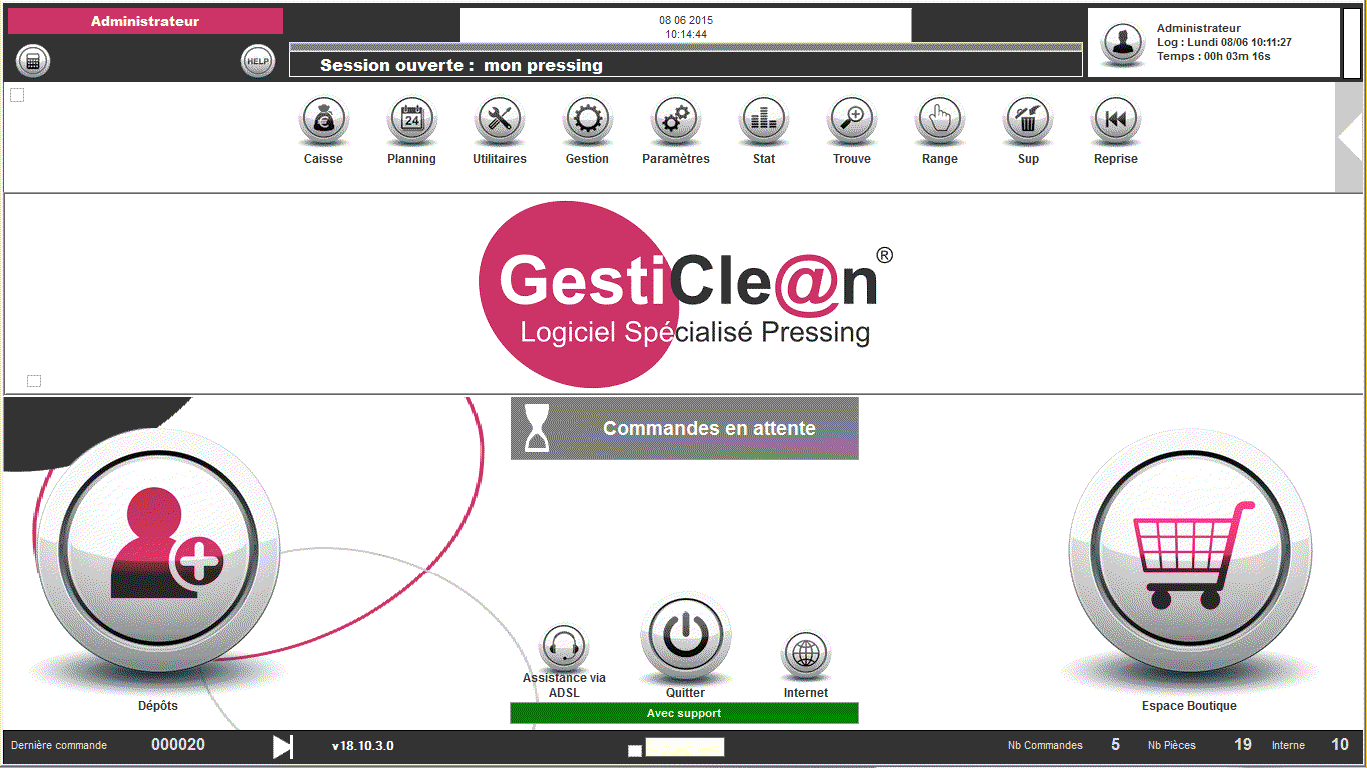Click the Administrateur user avatar icon
Viewport: 1367px width, 768px height.
(x=1123, y=43)
